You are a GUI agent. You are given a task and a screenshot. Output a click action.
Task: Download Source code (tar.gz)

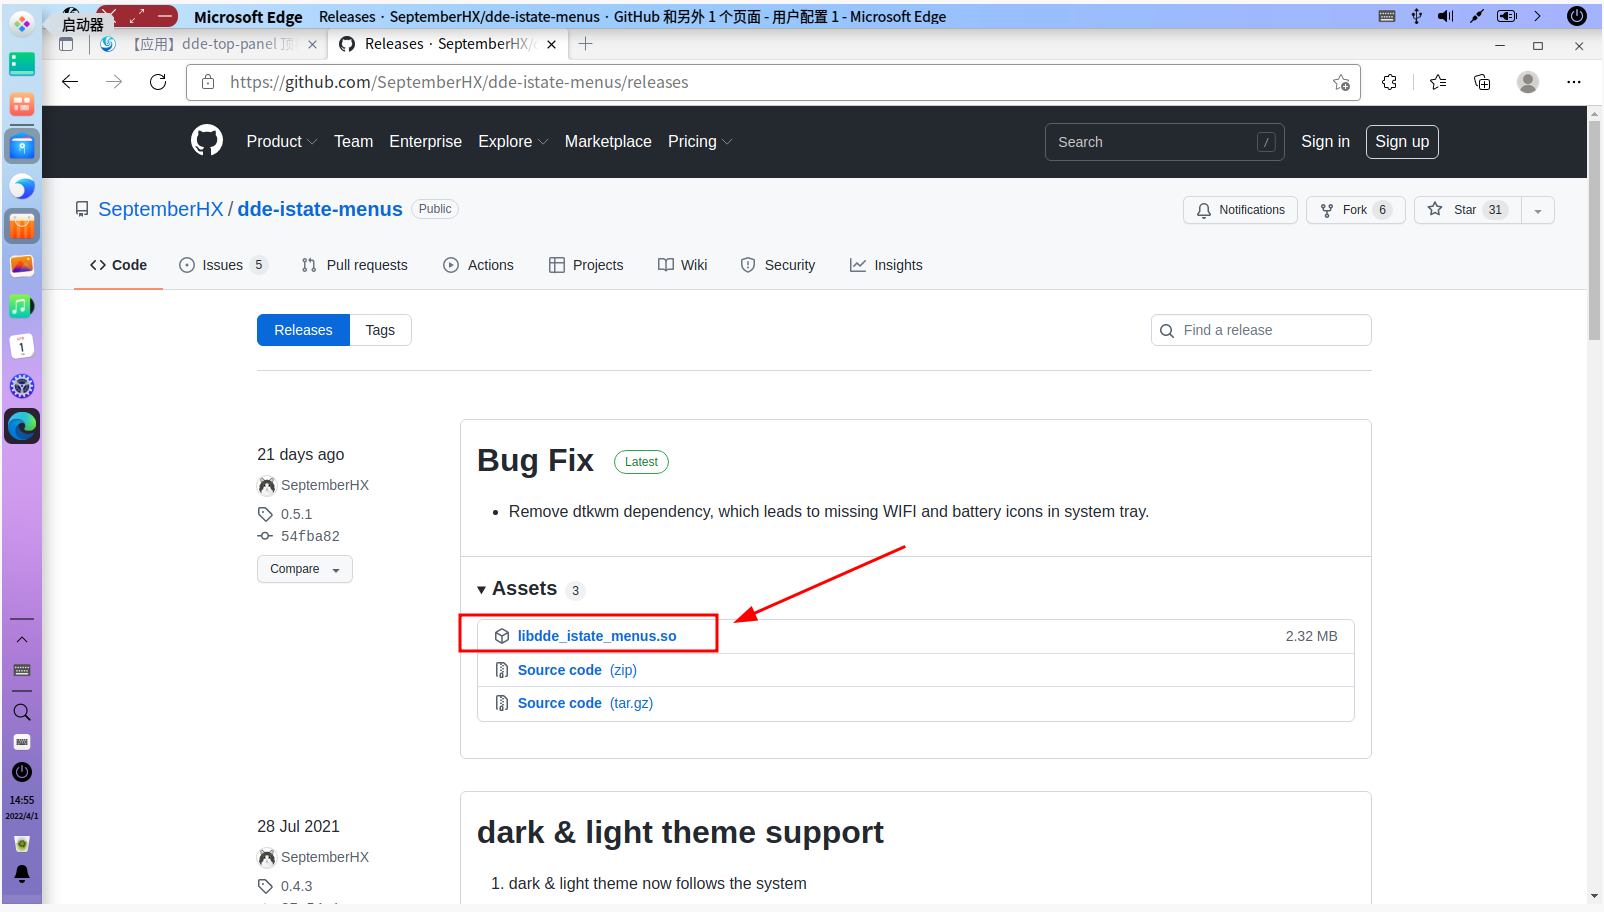click(x=585, y=703)
